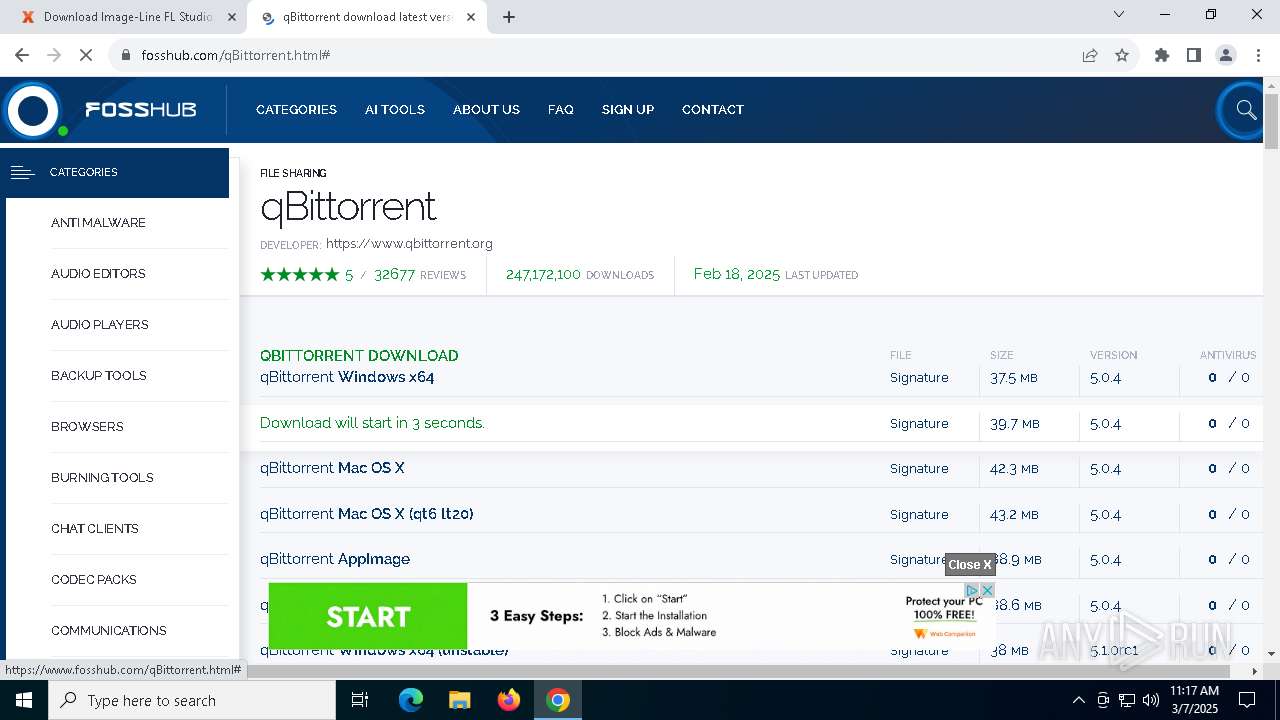The height and width of the screenshot is (720, 1280).
Task: View site information lock icon
Action: (x=126, y=55)
